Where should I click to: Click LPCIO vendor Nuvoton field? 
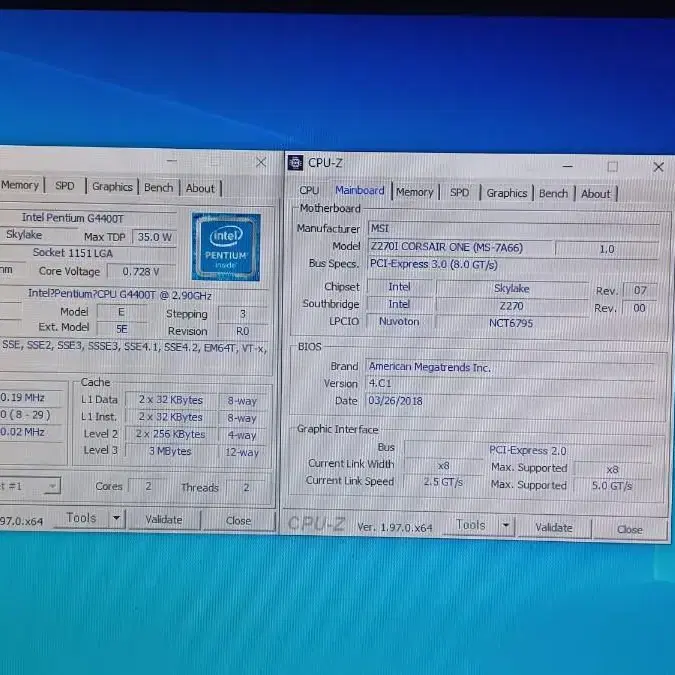point(399,322)
